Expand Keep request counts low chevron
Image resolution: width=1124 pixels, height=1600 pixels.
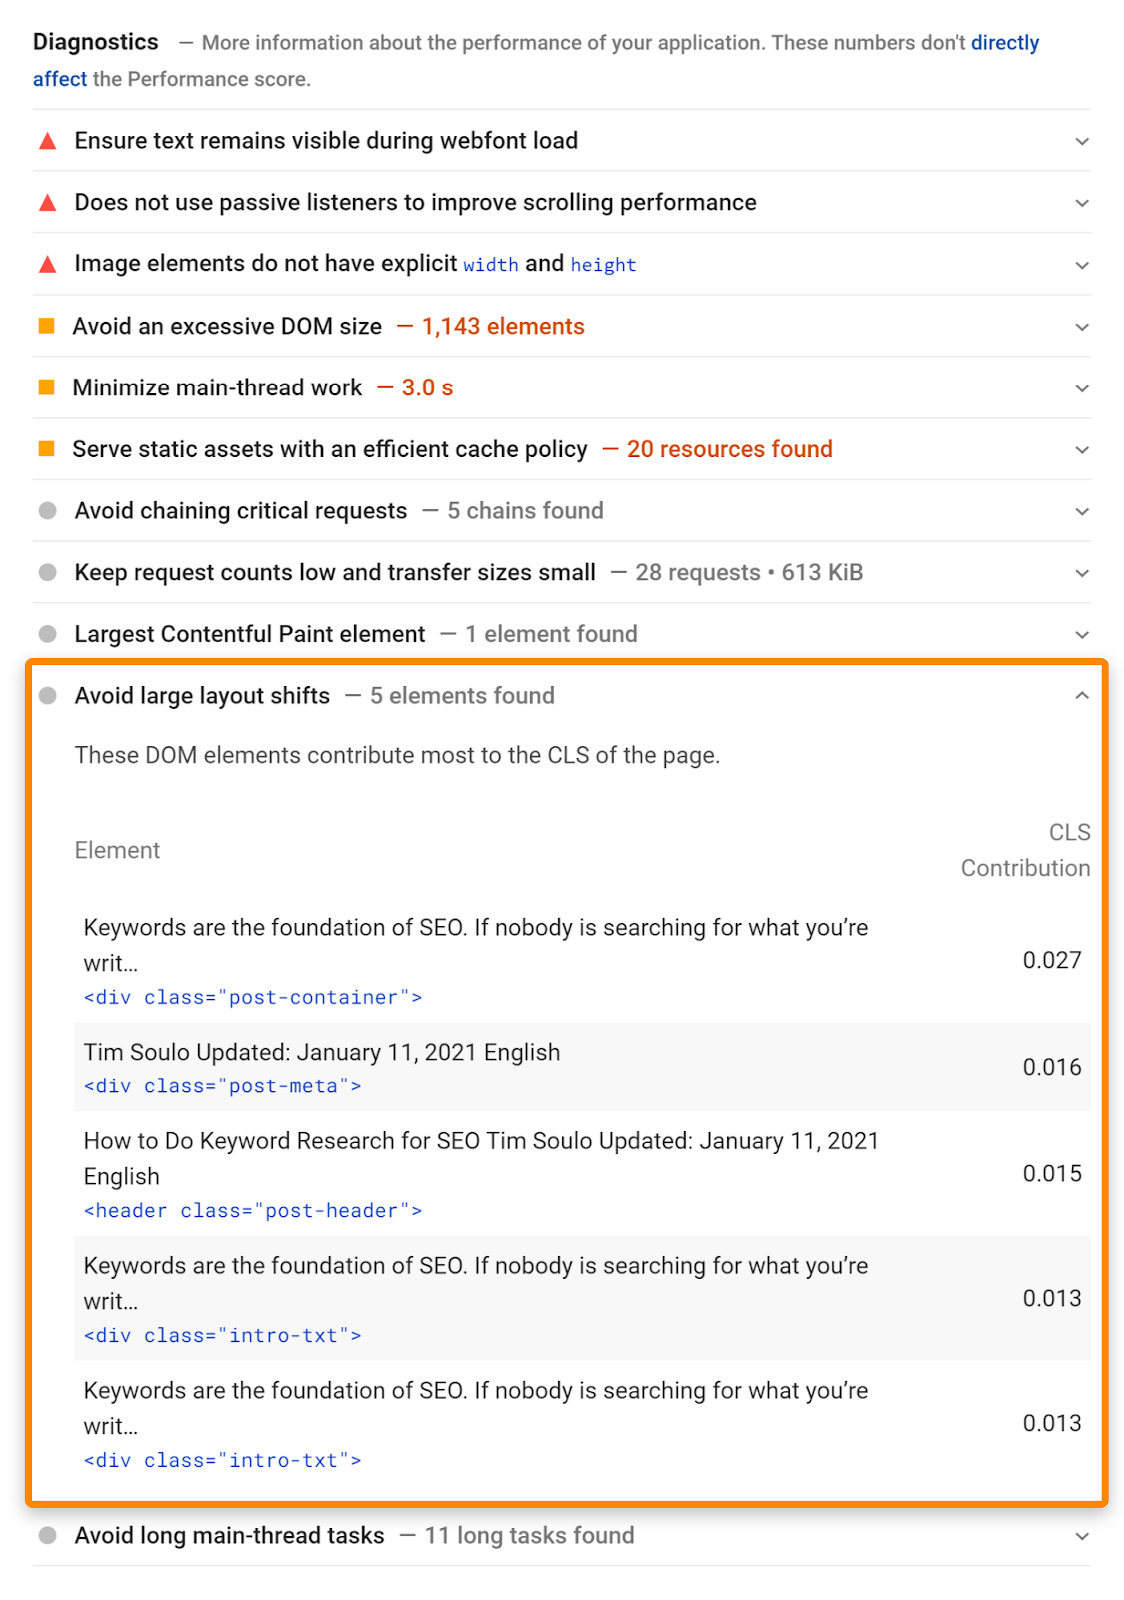(1082, 573)
